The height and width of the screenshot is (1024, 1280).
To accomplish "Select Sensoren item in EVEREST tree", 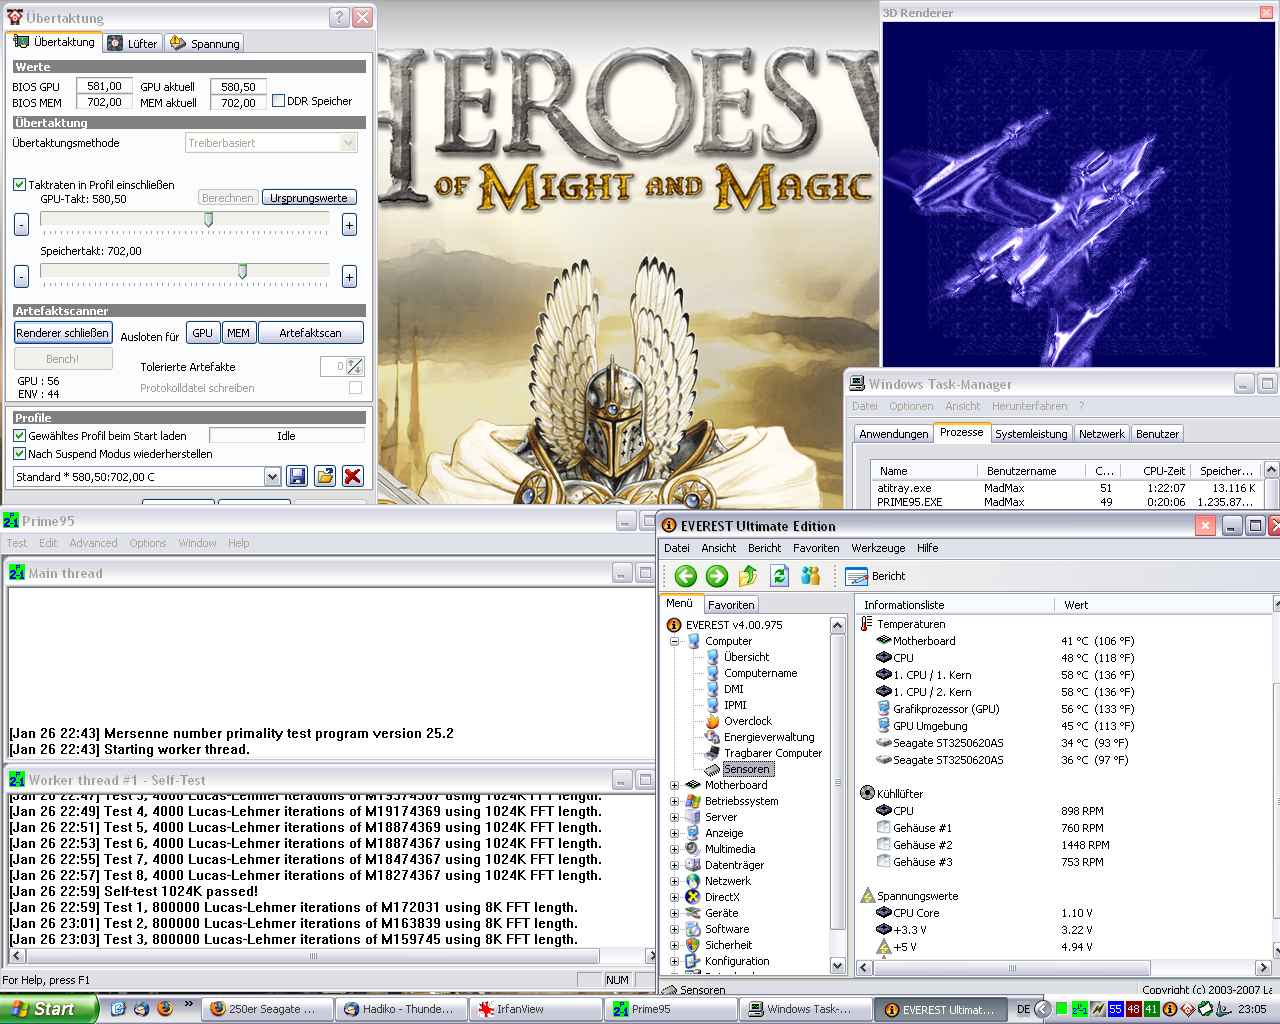I will pos(747,769).
